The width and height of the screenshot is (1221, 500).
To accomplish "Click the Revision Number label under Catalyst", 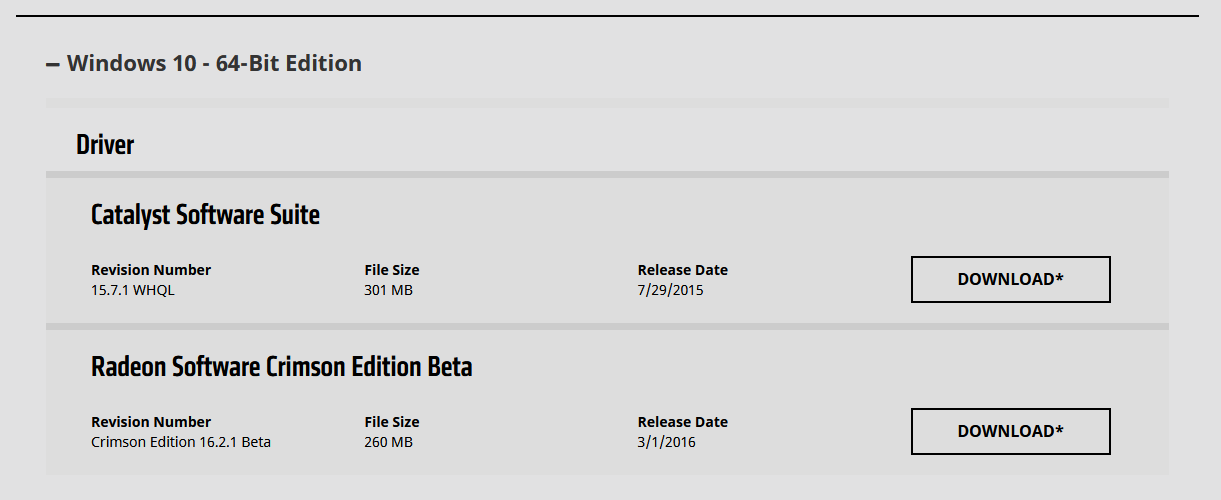I will click(x=151, y=270).
